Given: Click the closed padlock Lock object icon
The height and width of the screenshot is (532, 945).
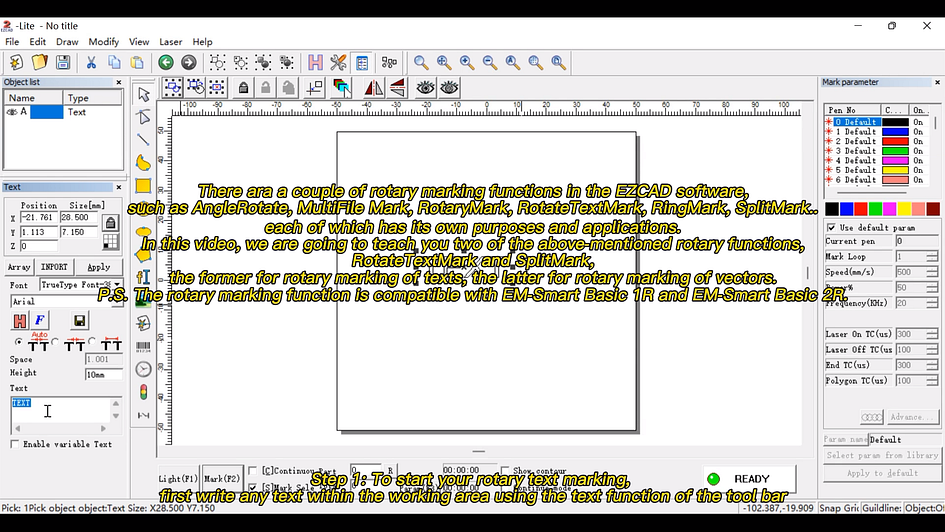Looking at the screenshot, I should click(x=243, y=88).
